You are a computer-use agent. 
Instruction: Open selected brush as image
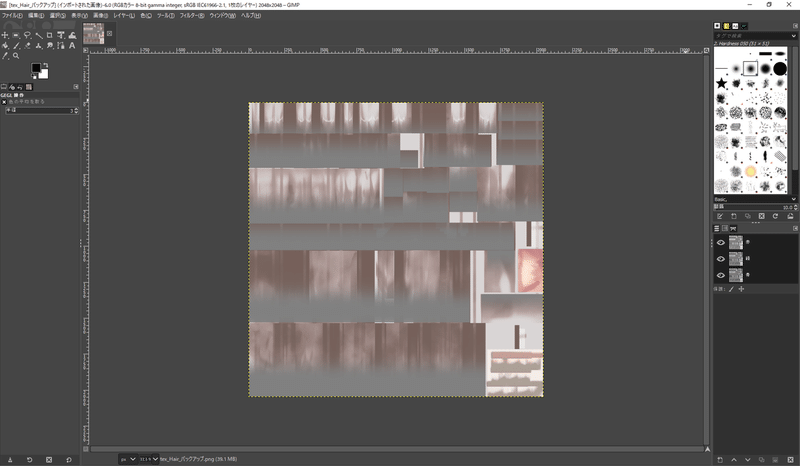[x=790, y=216]
